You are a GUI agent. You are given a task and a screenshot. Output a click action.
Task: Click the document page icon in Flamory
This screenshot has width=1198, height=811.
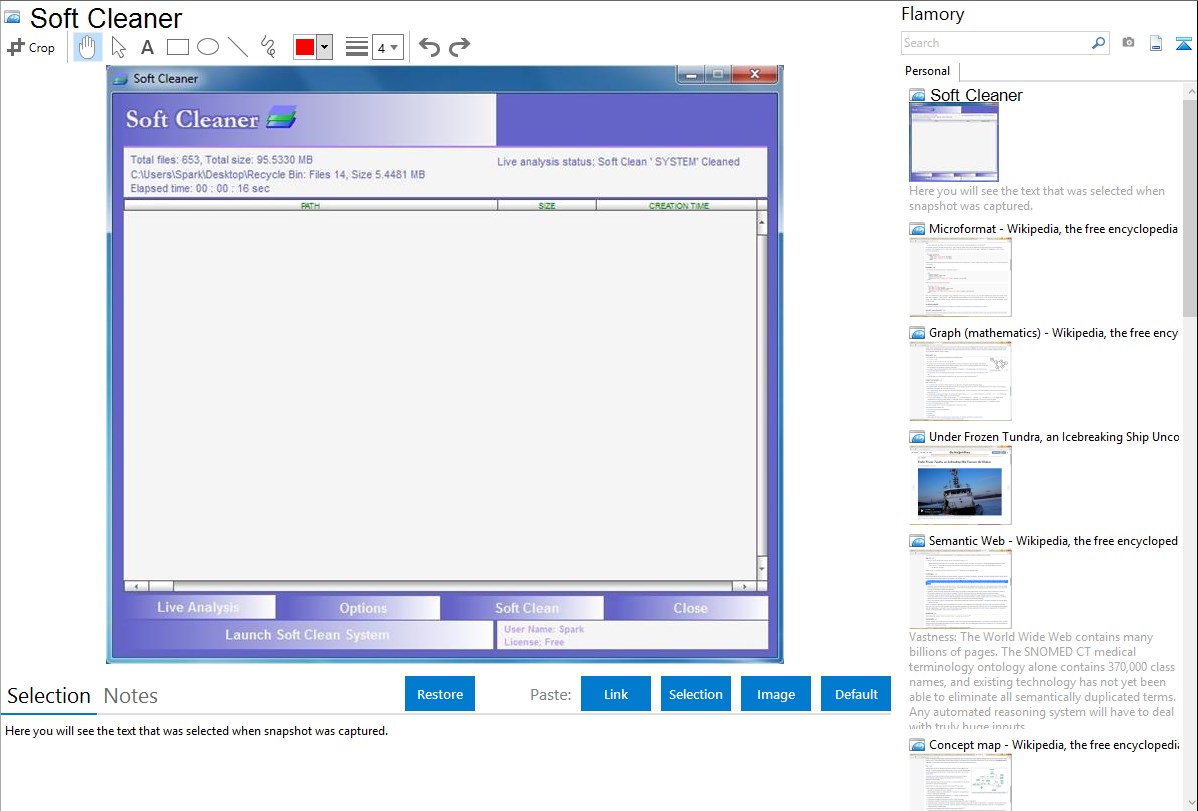(x=1156, y=43)
